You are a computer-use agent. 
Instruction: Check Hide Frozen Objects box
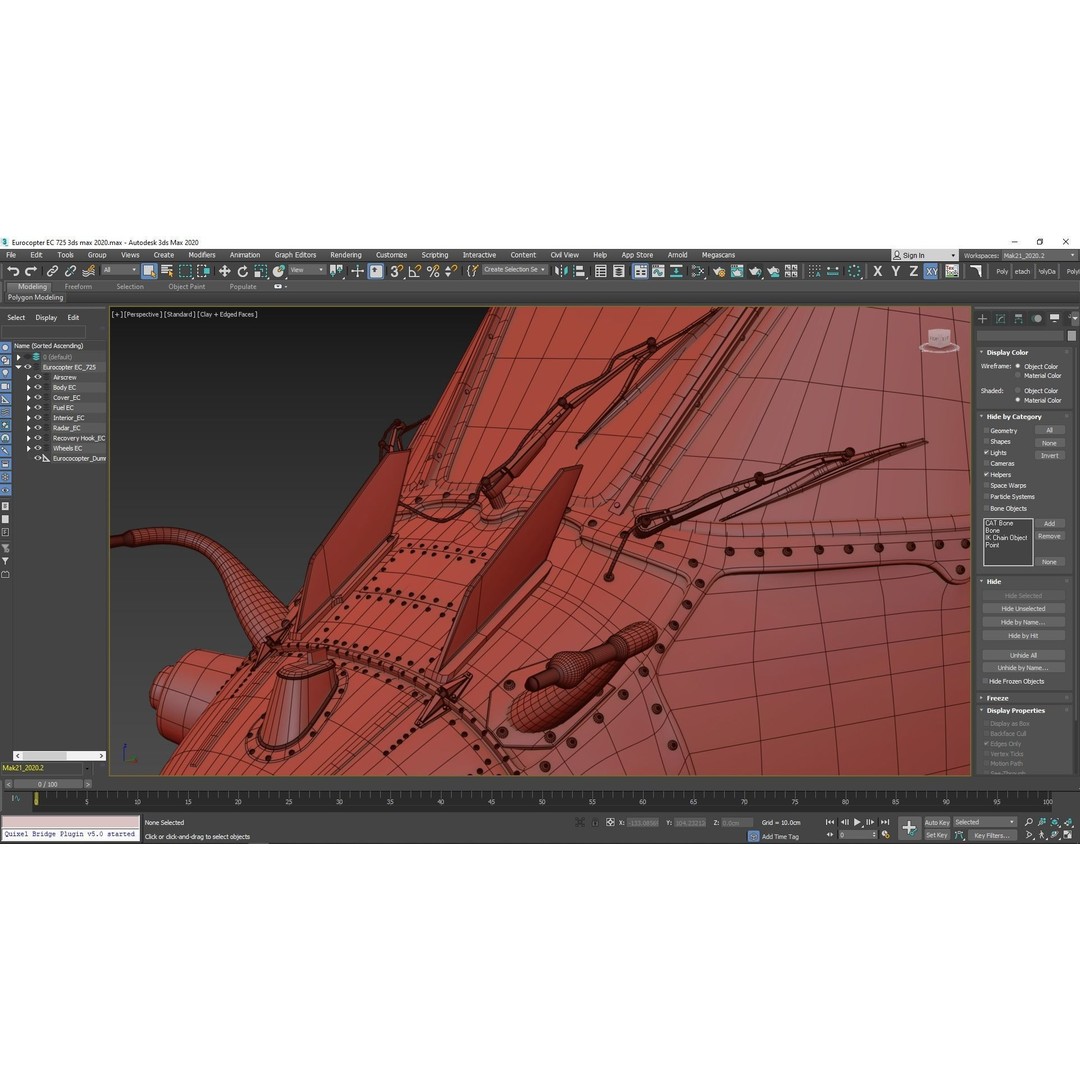click(x=985, y=681)
